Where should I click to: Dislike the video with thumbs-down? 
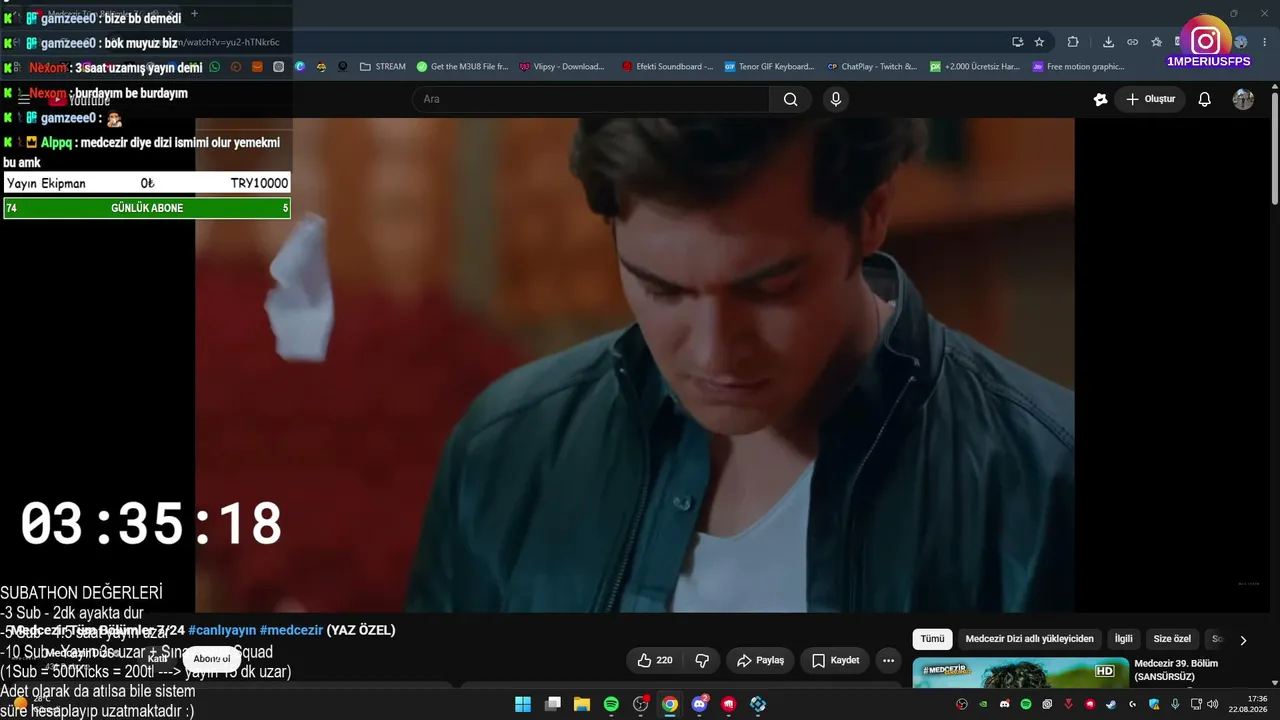[x=702, y=660]
